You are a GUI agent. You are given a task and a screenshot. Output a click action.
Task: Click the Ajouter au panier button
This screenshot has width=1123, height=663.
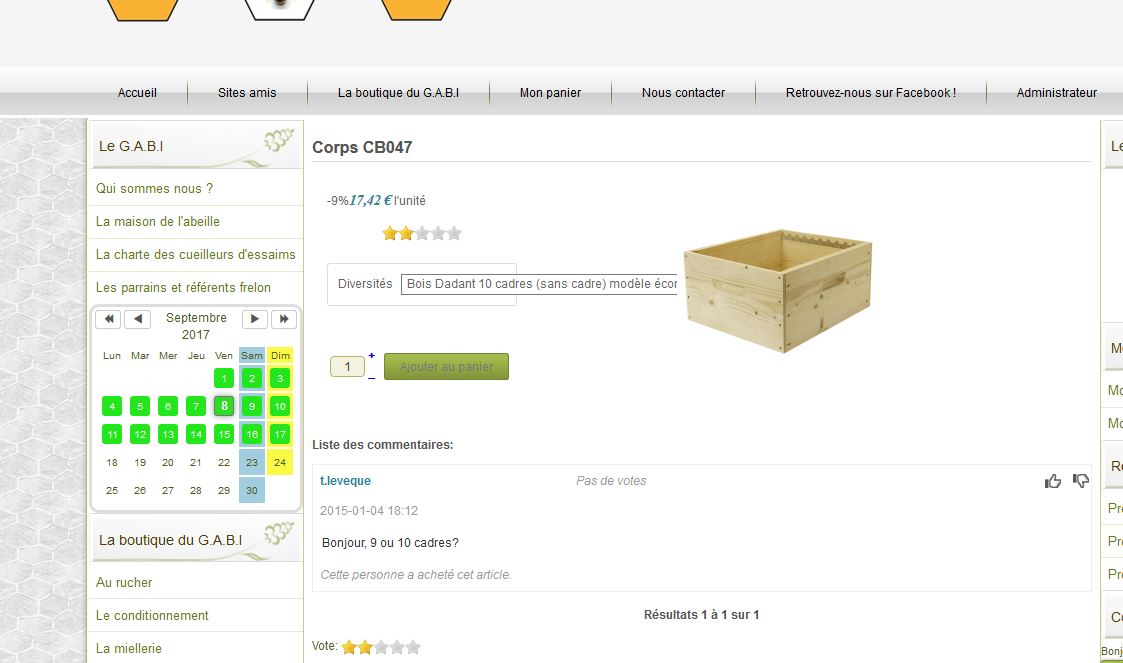point(446,367)
